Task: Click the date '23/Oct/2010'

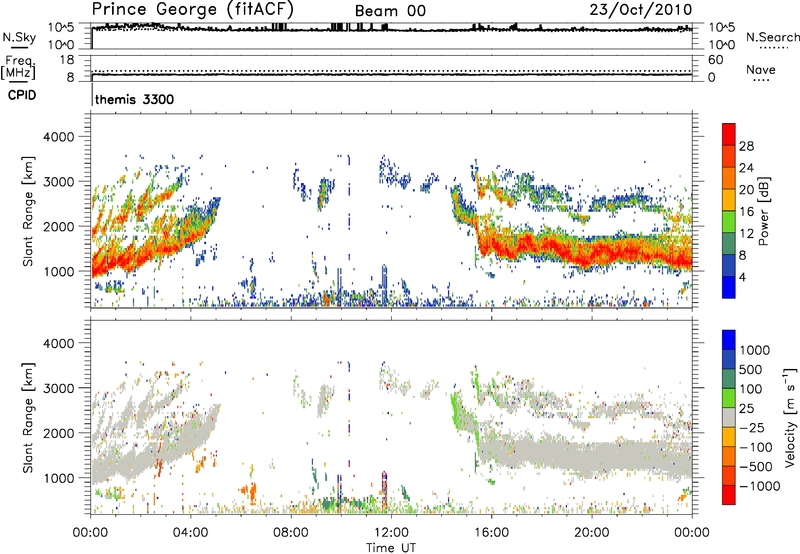Action: [641, 9]
